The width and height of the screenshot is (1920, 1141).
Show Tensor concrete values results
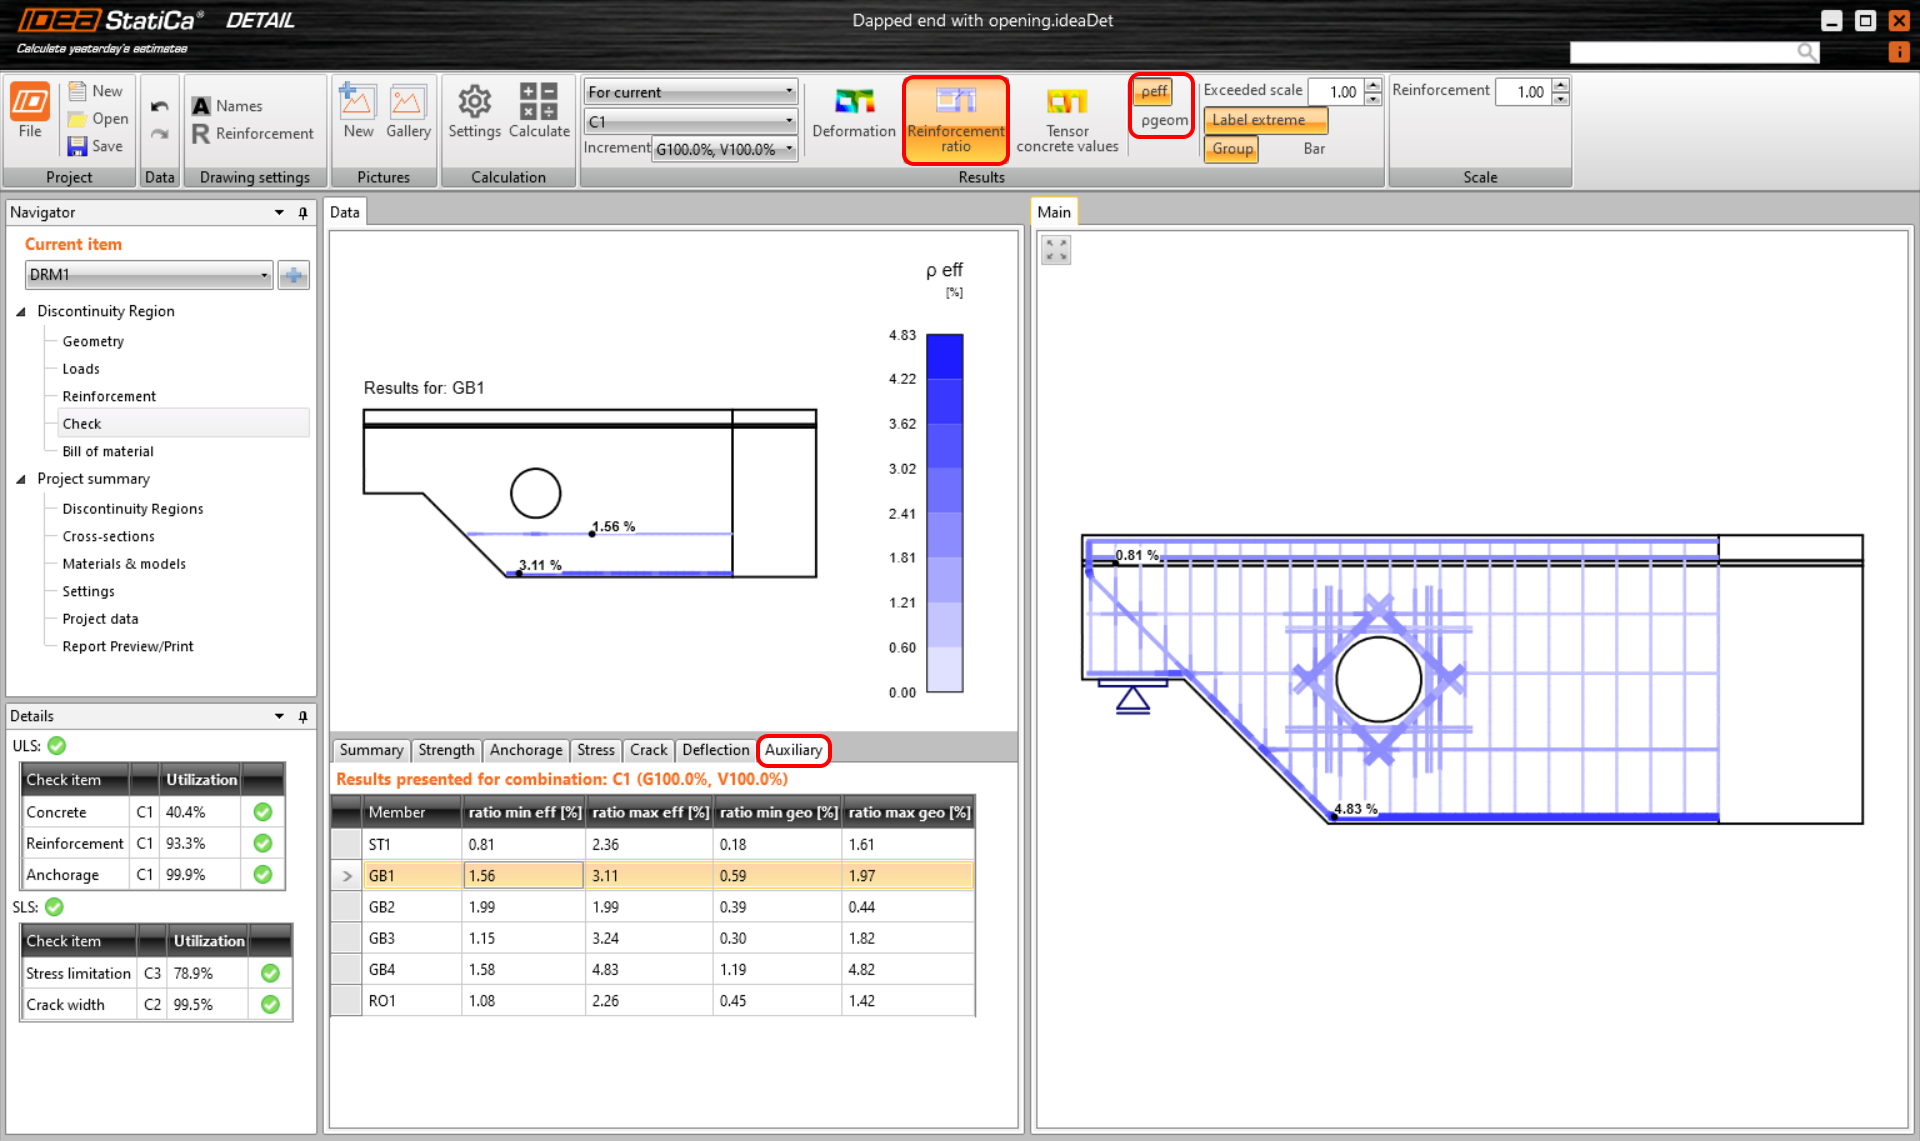tap(1066, 110)
